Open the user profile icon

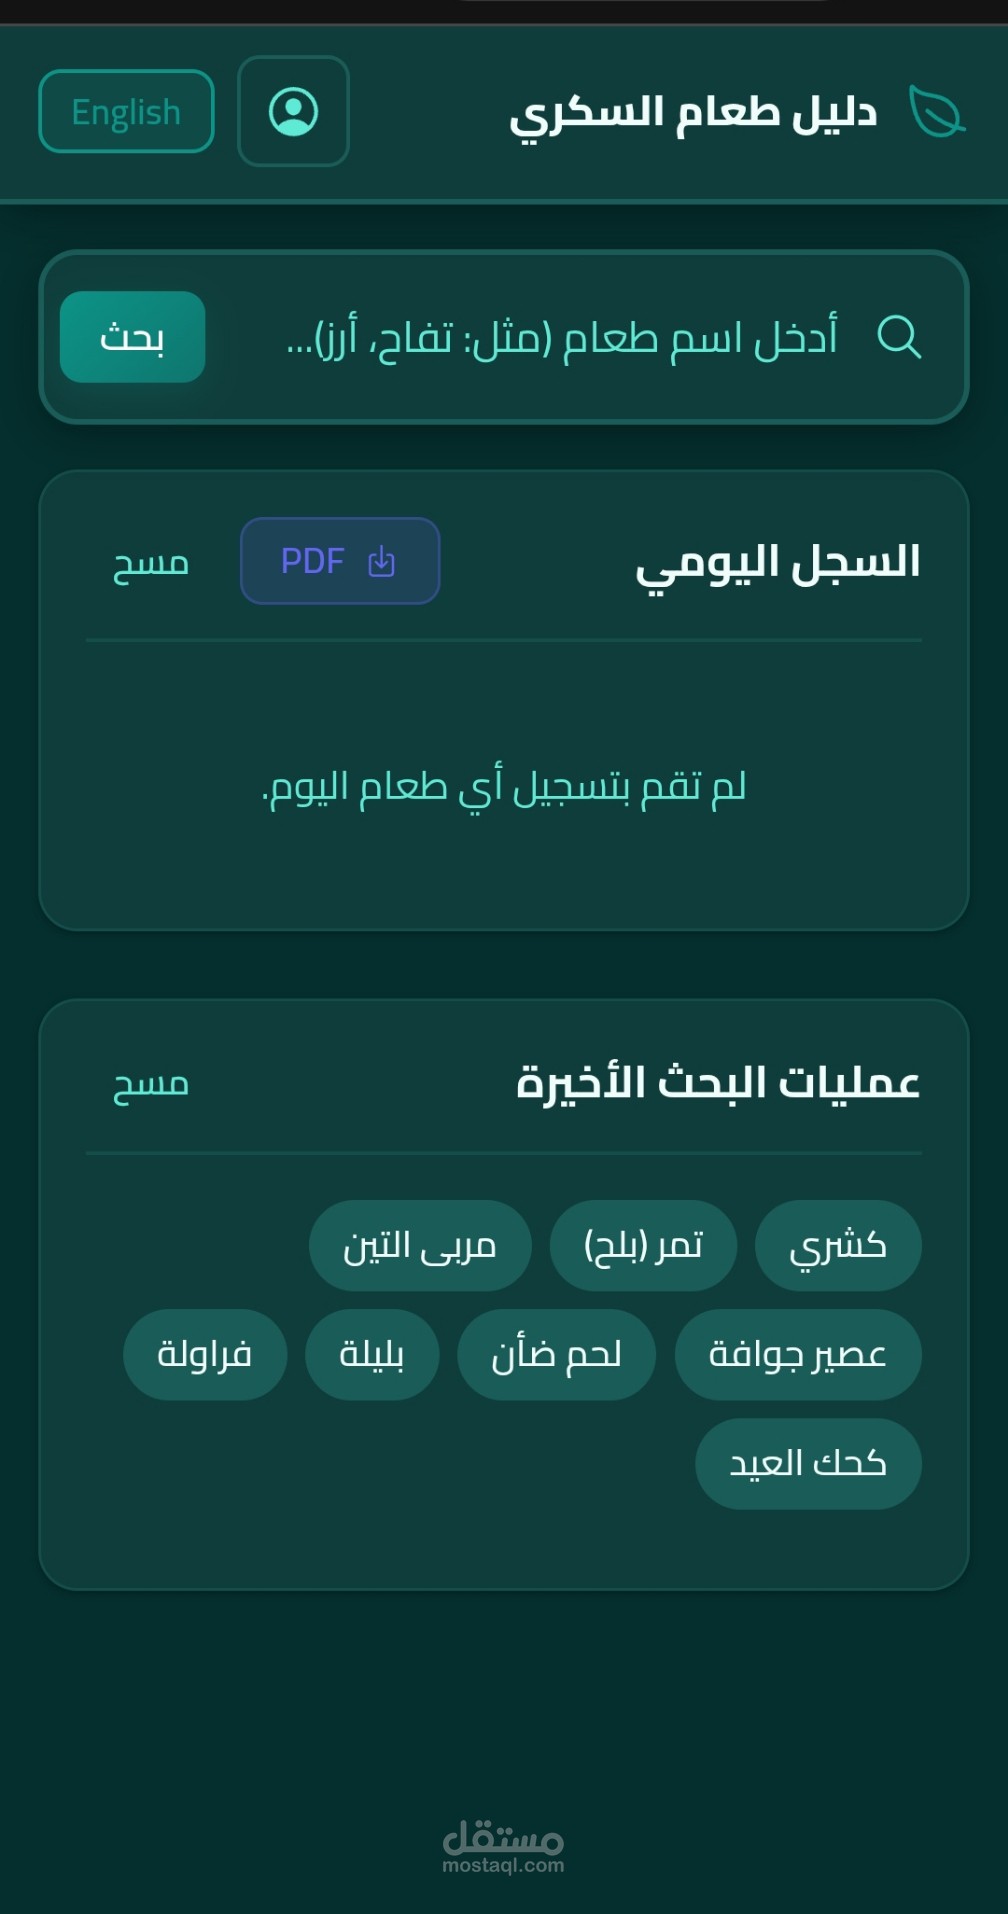pyautogui.click(x=293, y=111)
